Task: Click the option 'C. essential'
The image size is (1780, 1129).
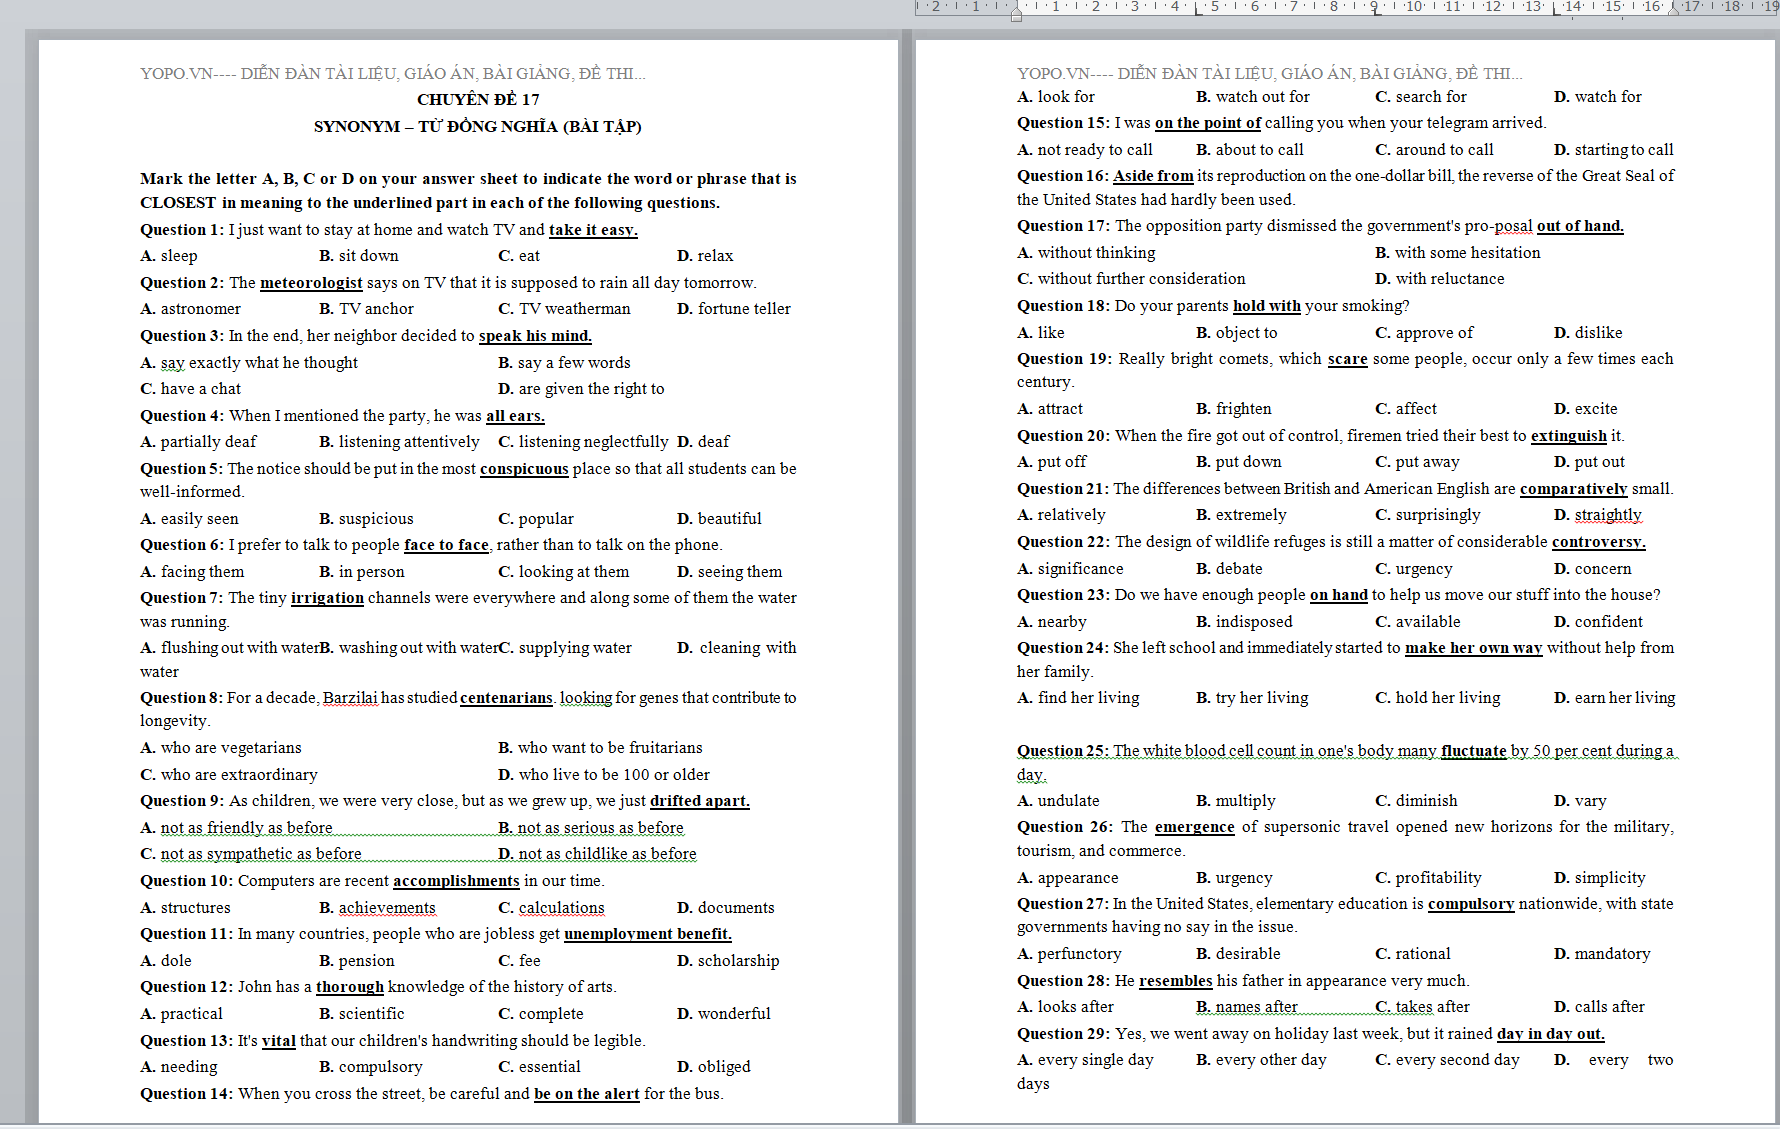Action: coord(539,1067)
